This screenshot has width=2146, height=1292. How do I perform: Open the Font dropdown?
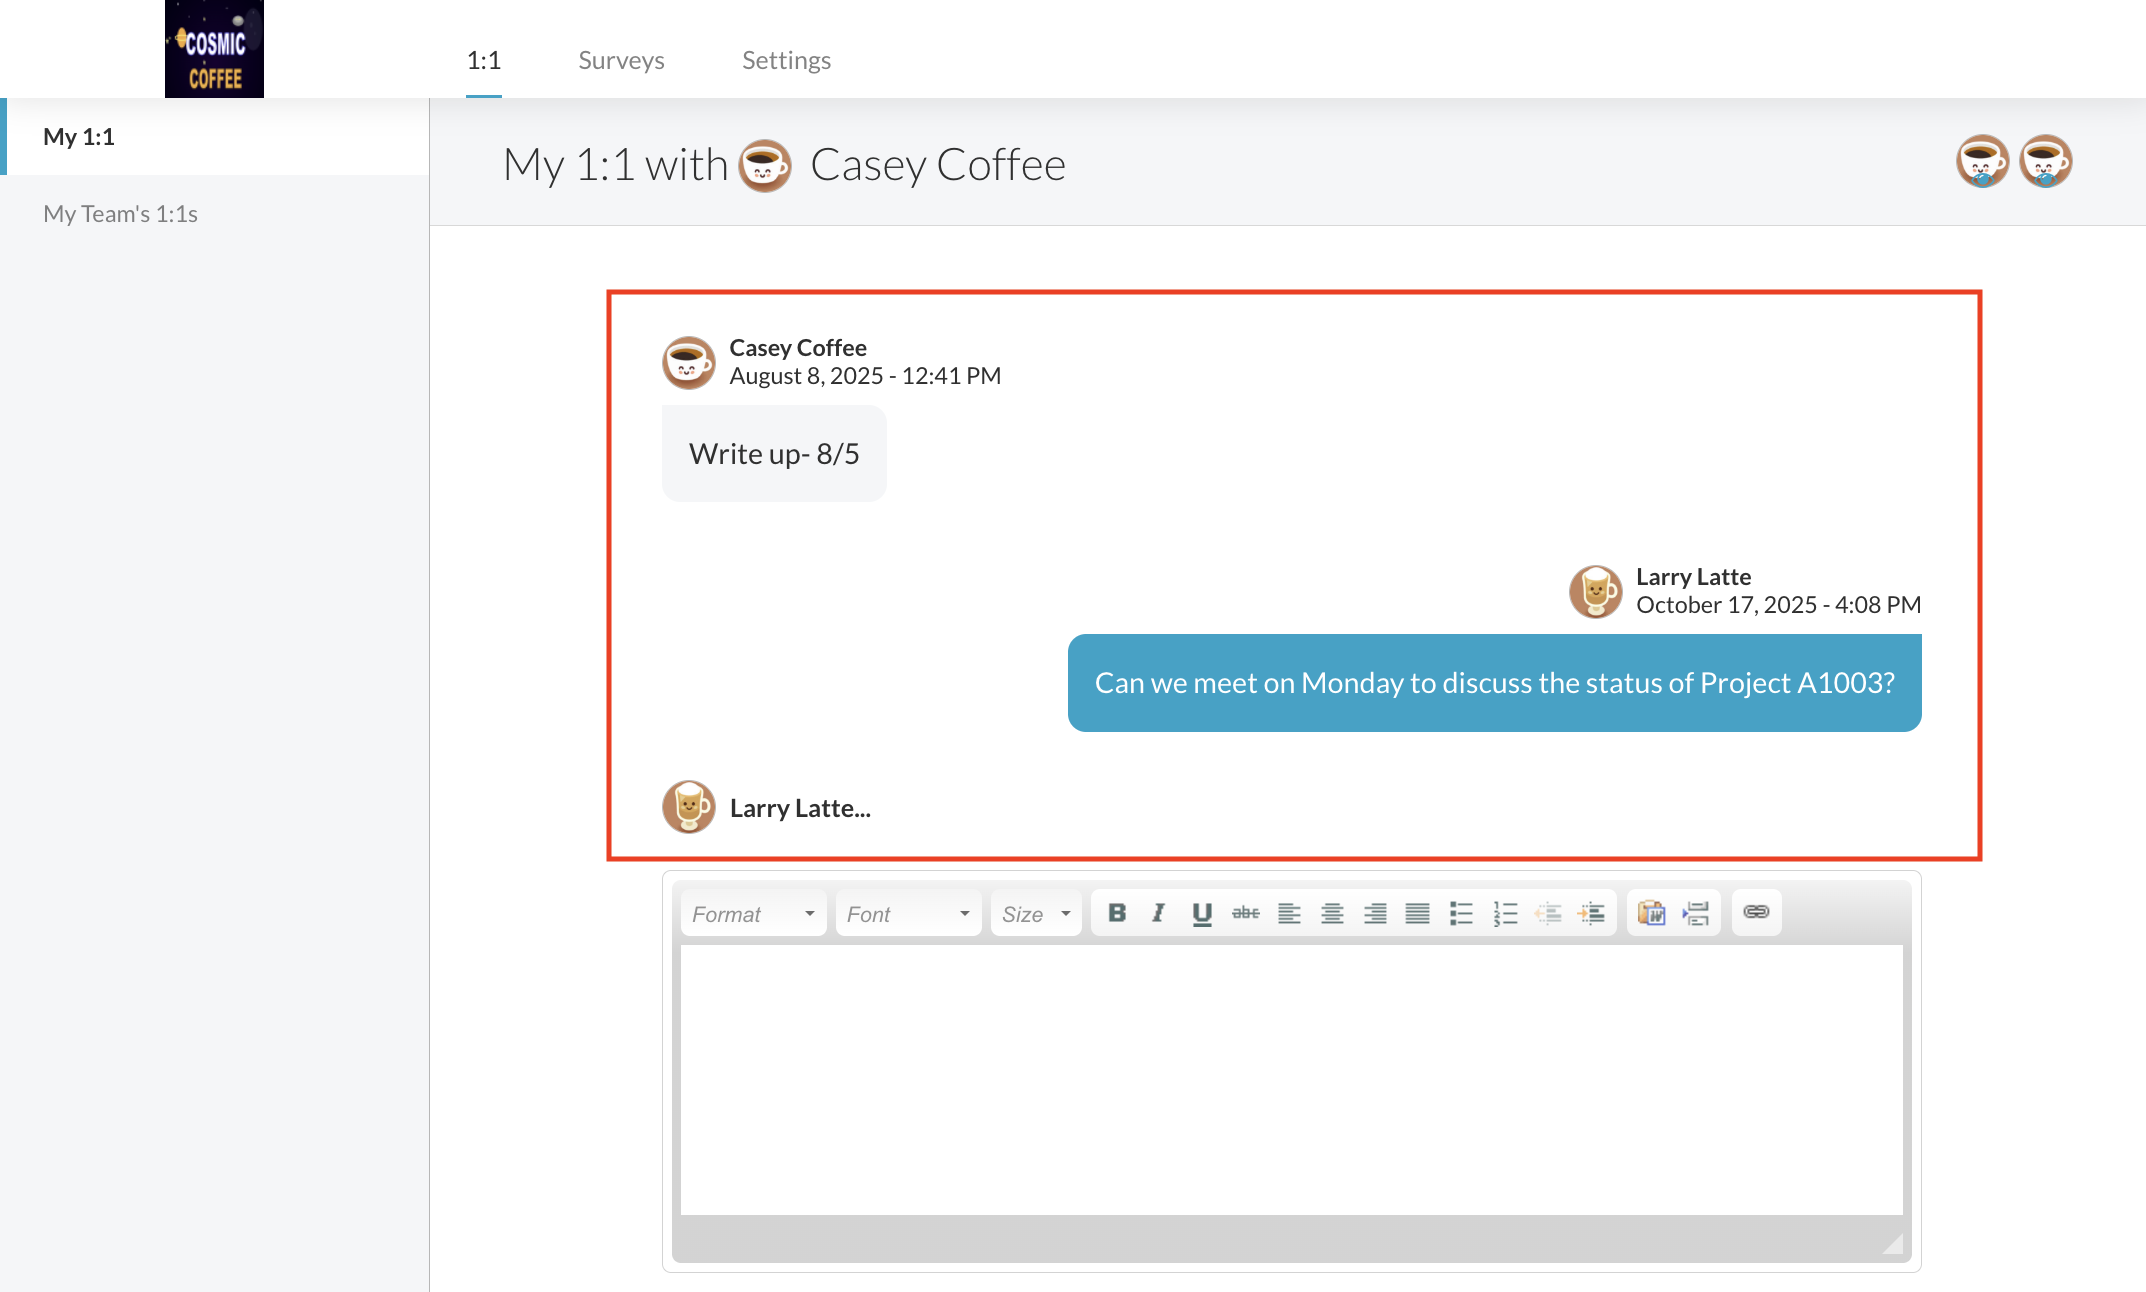click(x=907, y=914)
